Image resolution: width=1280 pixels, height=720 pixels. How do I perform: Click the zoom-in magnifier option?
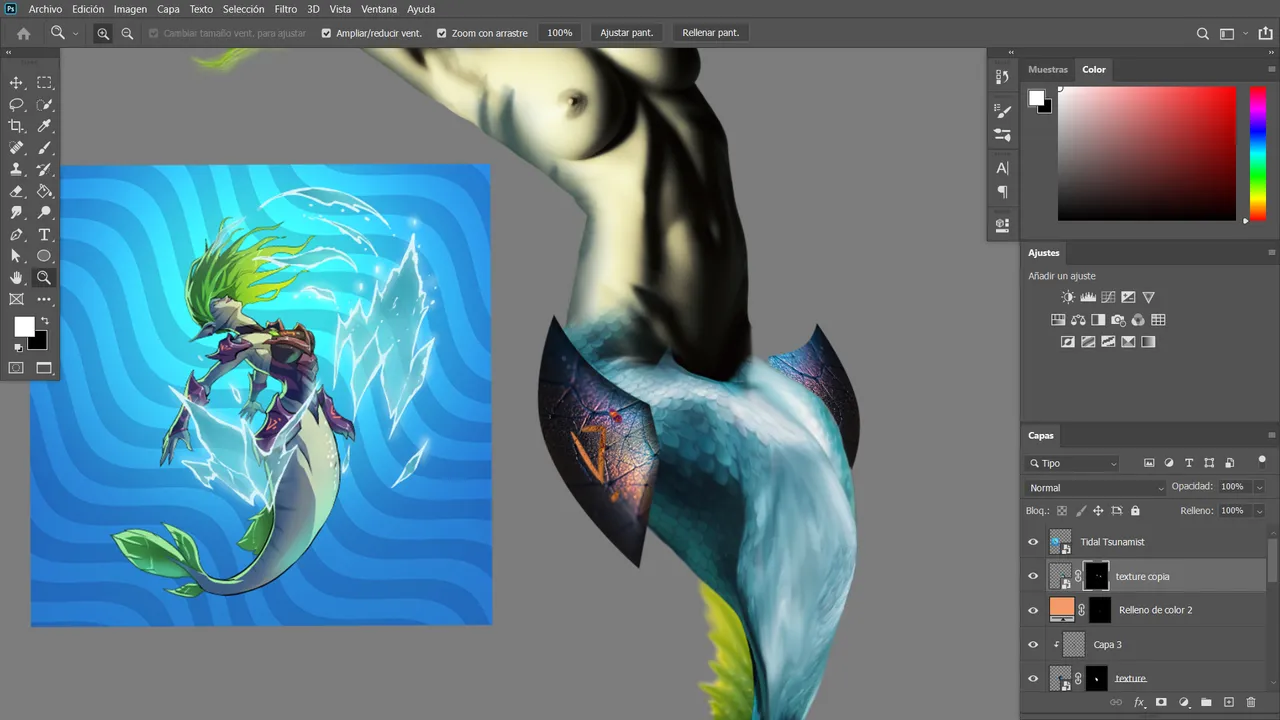[103, 33]
